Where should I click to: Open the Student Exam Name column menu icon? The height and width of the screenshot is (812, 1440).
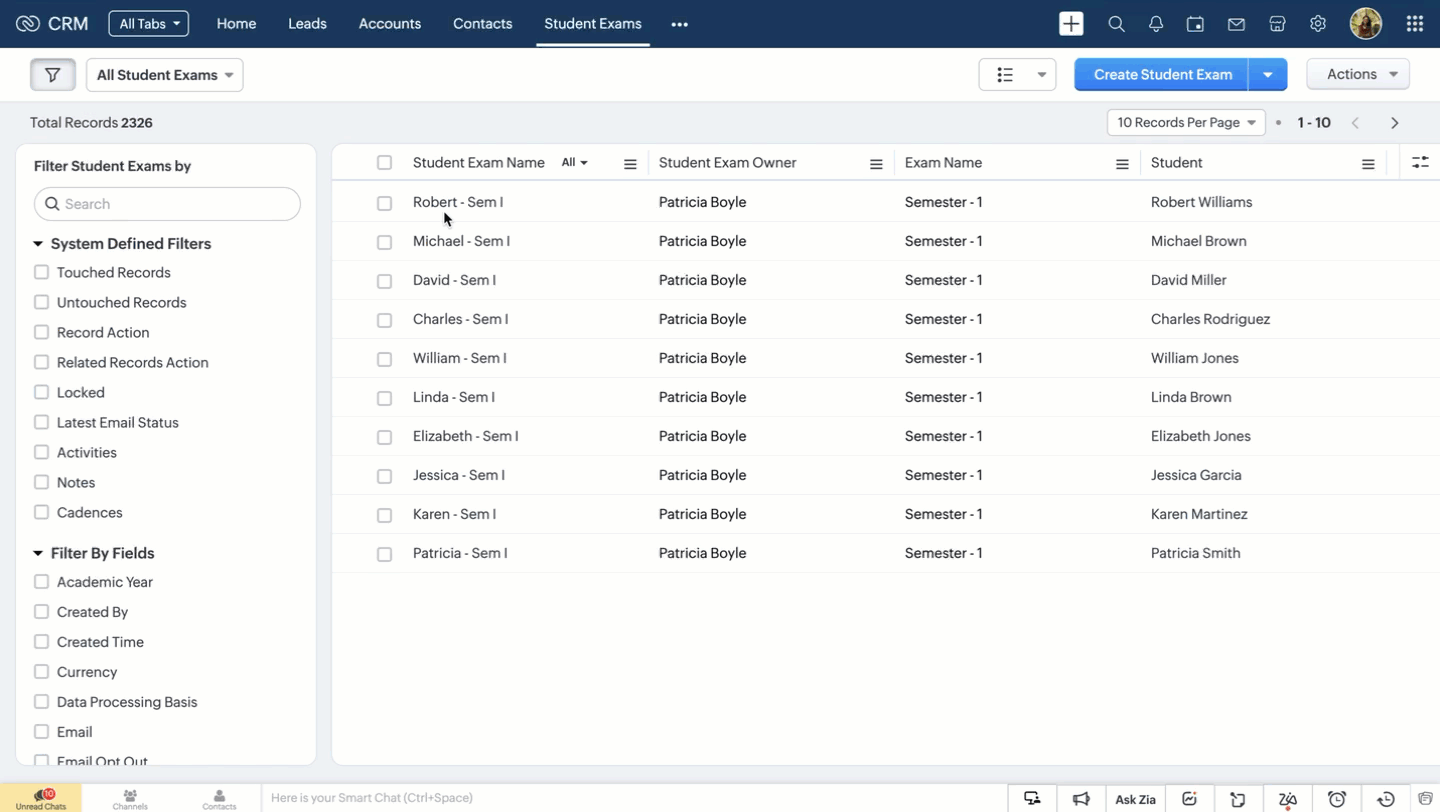[630, 164]
